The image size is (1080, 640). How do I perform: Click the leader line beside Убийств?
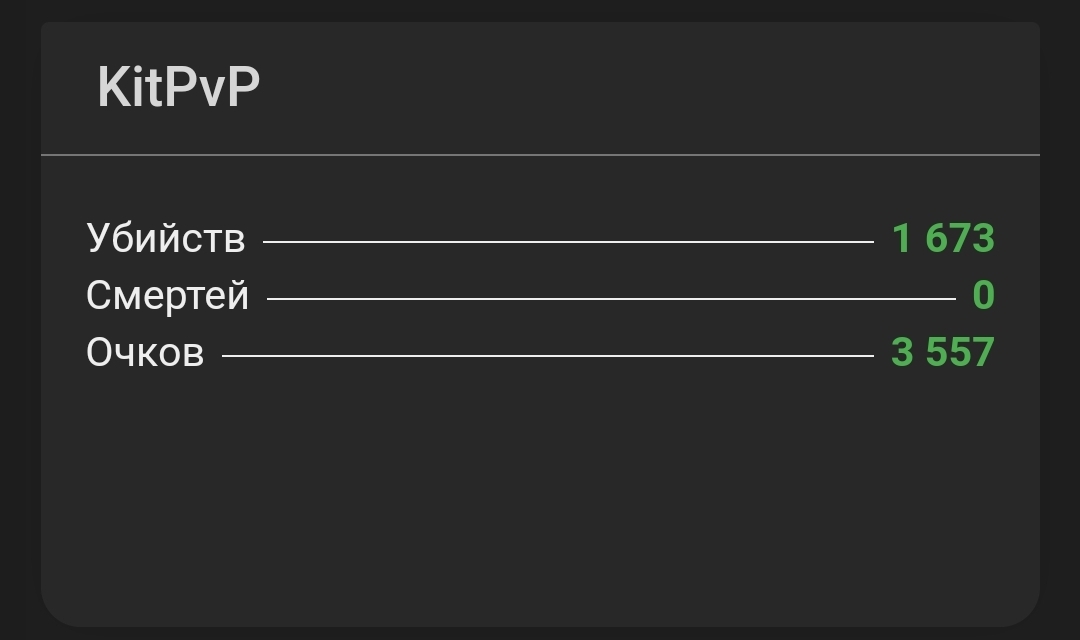pos(568,241)
